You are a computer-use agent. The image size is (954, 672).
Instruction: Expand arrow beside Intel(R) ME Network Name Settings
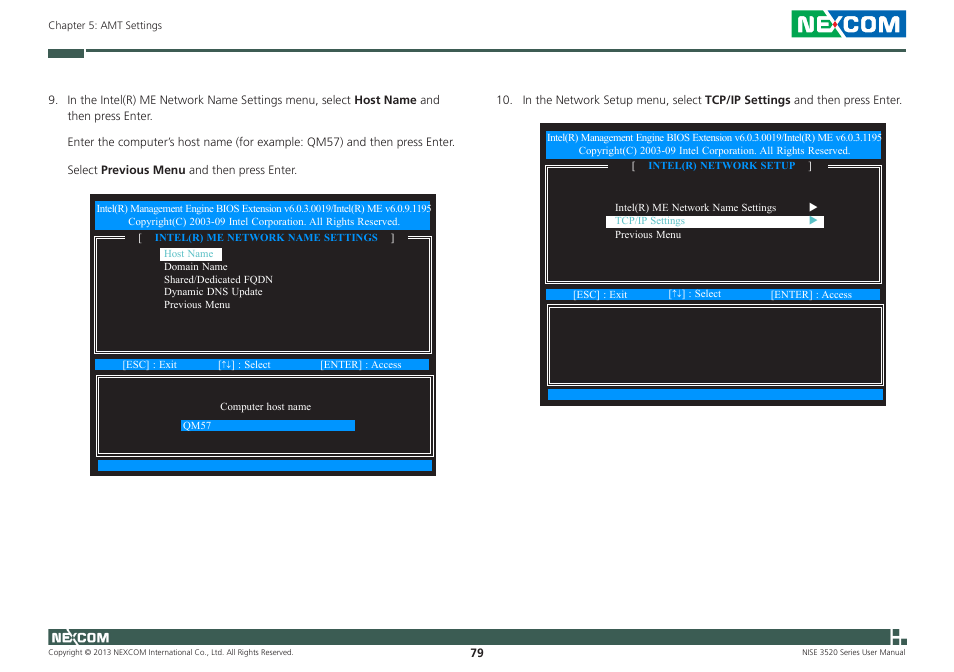813,207
